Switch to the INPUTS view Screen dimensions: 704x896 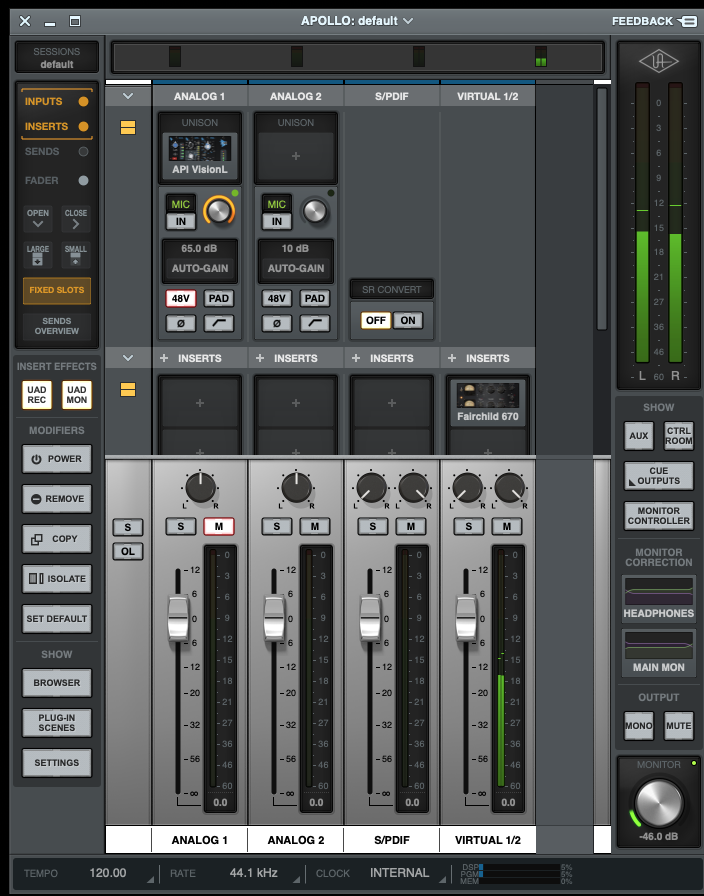[x=56, y=101]
